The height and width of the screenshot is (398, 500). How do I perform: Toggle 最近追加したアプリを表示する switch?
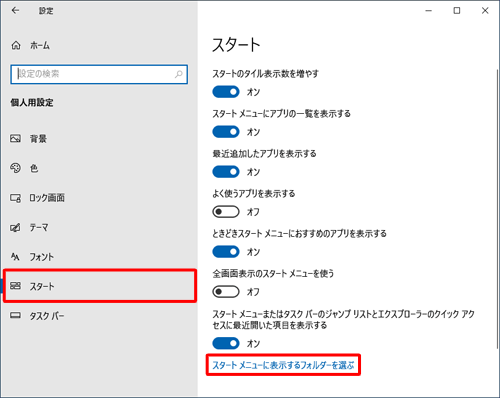tap(226, 172)
